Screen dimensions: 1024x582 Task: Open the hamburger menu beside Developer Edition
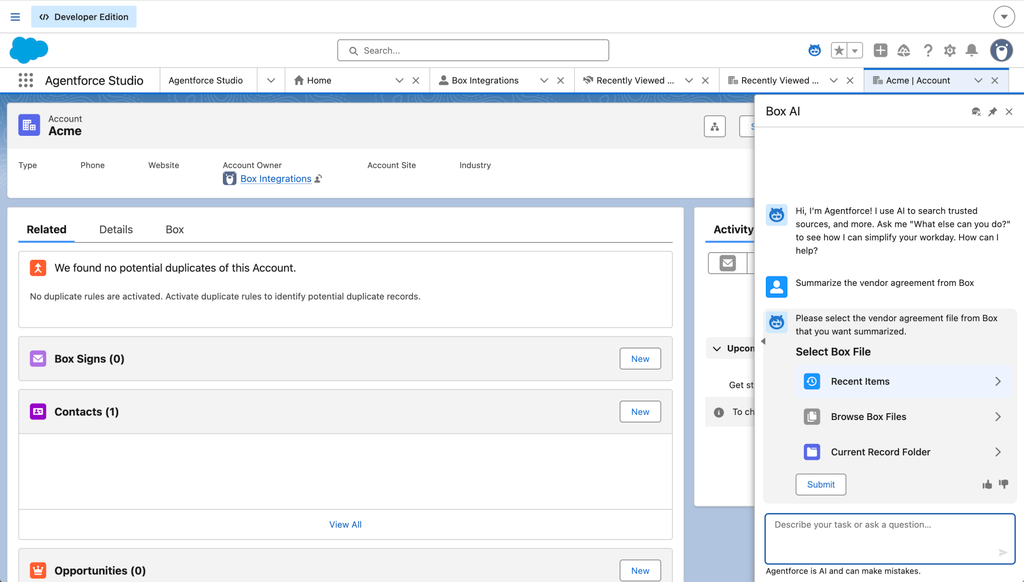point(15,17)
